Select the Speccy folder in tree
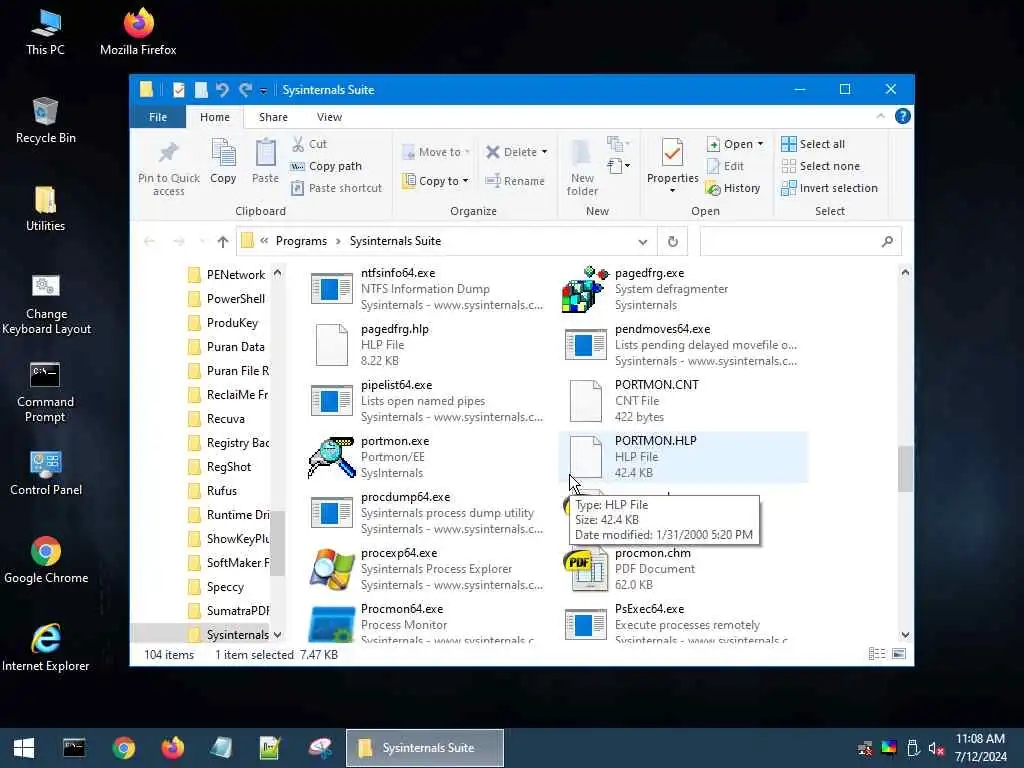Image resolution: width=1024 pixels, height=768 pixels. [x=225, y=586]
